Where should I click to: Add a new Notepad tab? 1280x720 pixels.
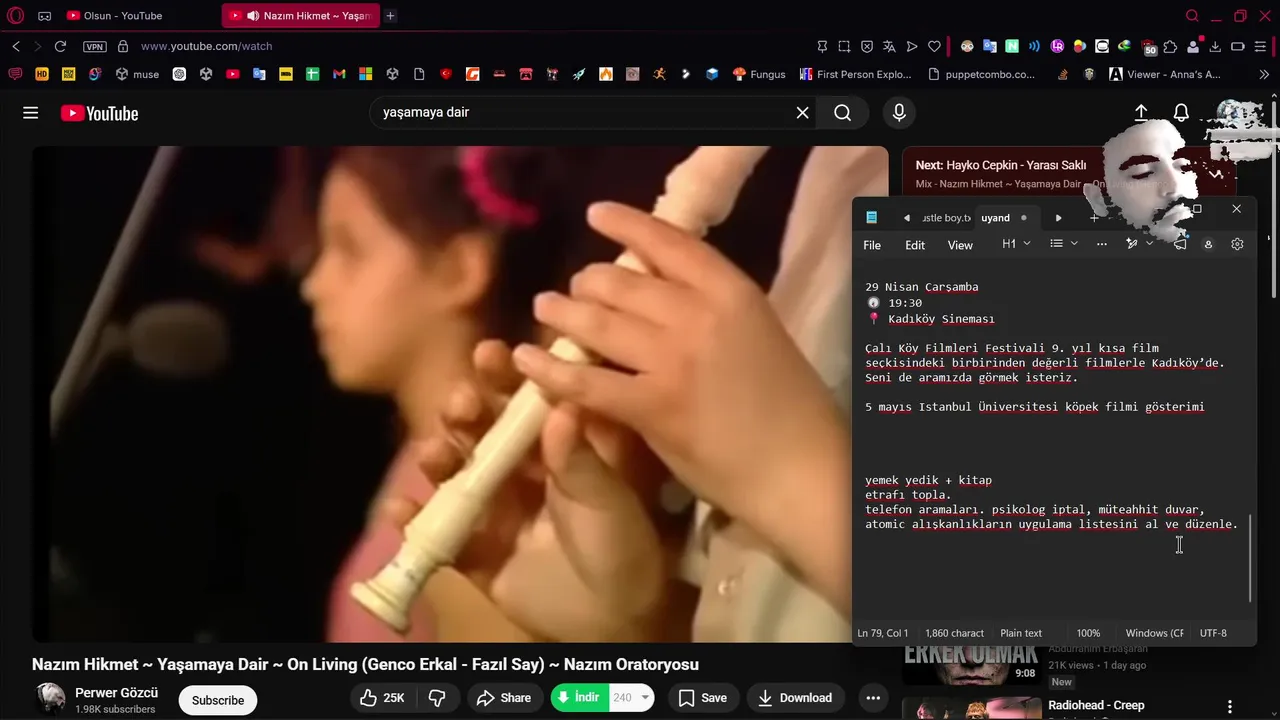point(1094,218)
